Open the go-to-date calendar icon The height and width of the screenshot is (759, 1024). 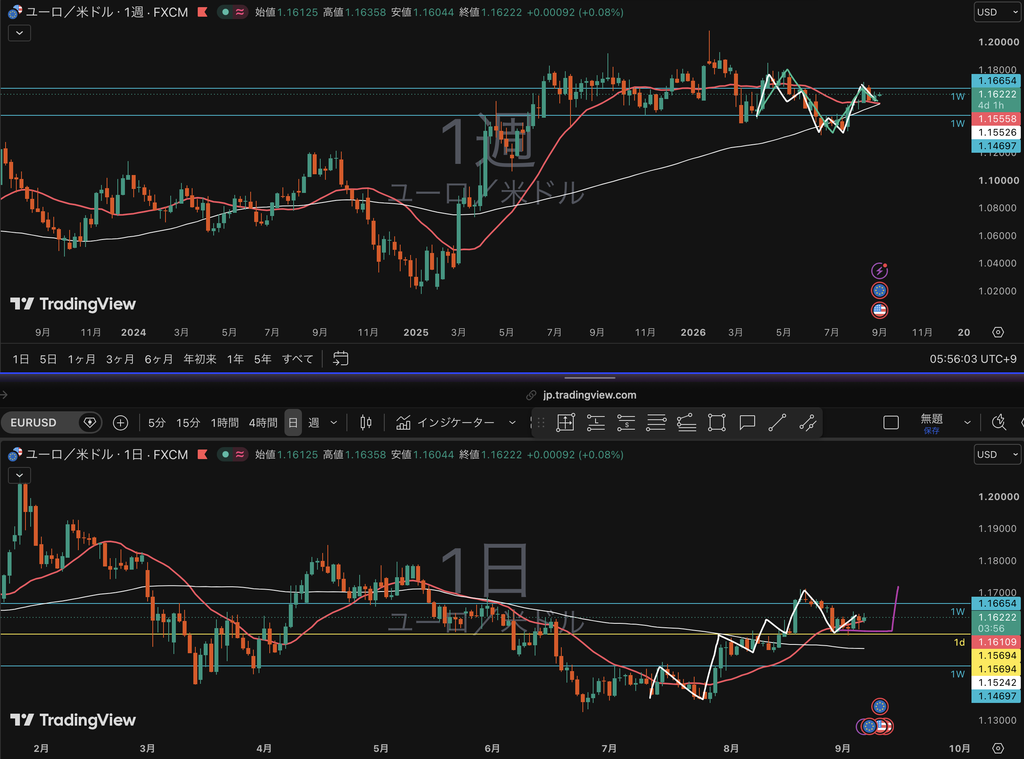tap(340, 359)
